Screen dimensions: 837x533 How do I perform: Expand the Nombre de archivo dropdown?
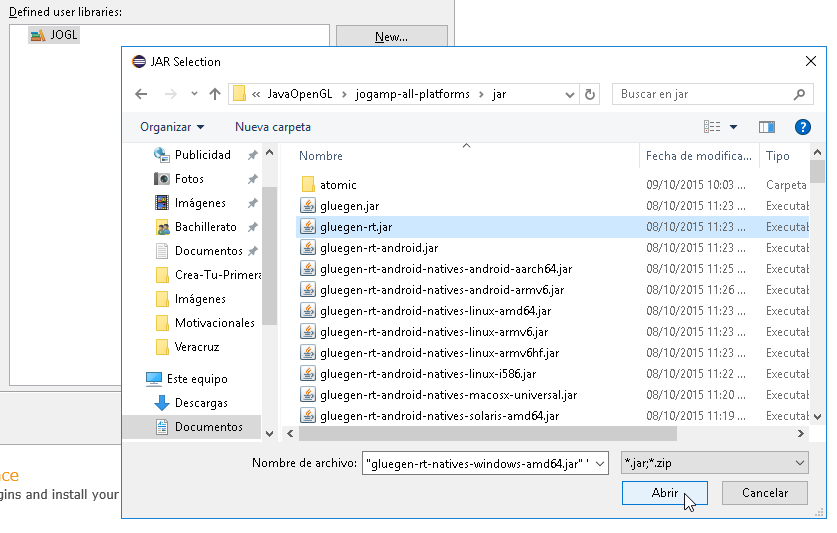(x=600, y=464)
